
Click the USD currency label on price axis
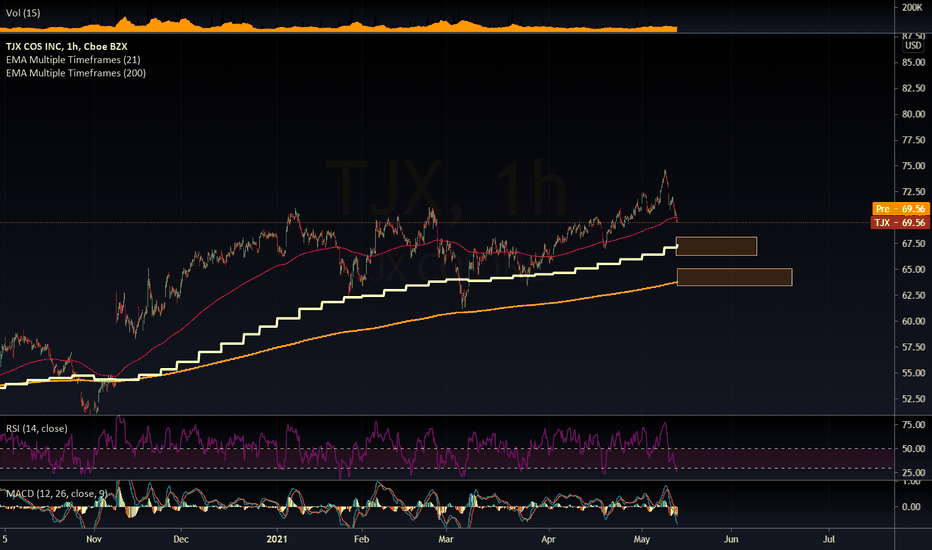(x=913, y=46)
